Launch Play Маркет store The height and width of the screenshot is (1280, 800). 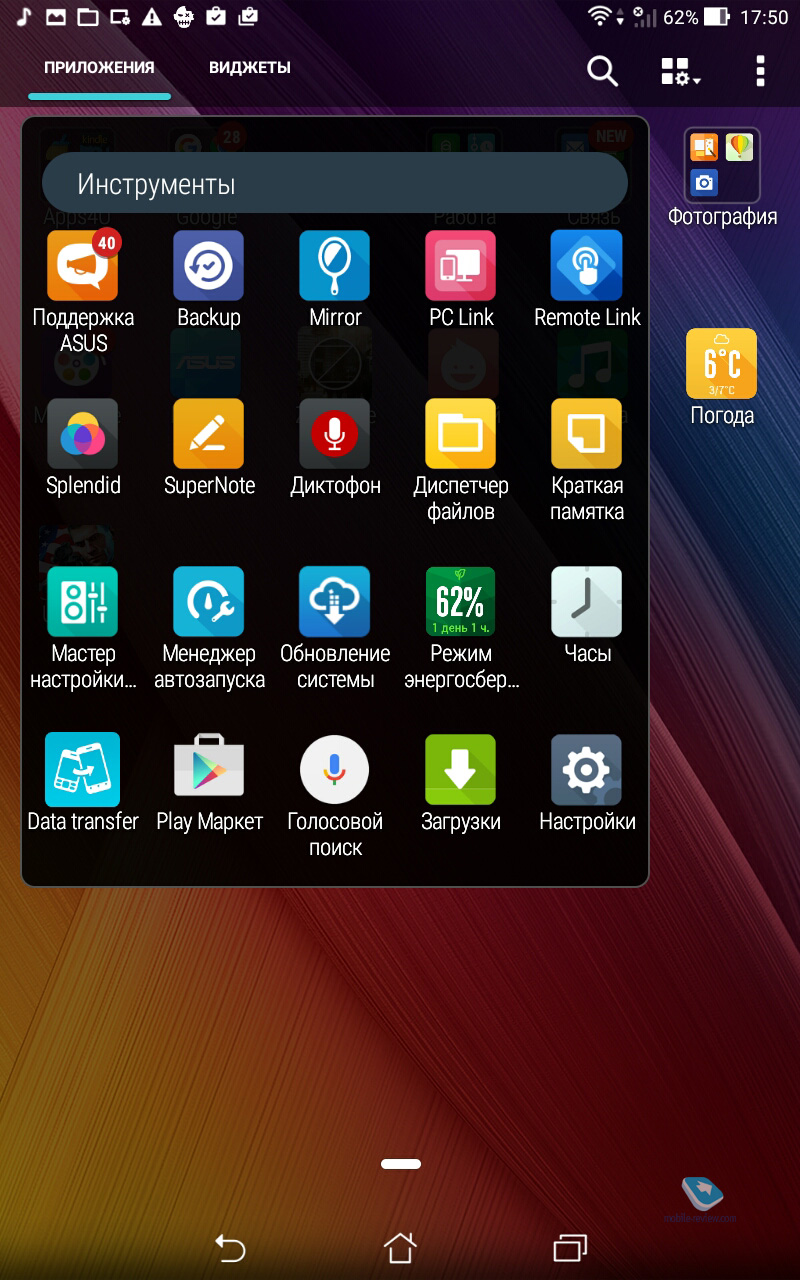[x=209, y=768]
